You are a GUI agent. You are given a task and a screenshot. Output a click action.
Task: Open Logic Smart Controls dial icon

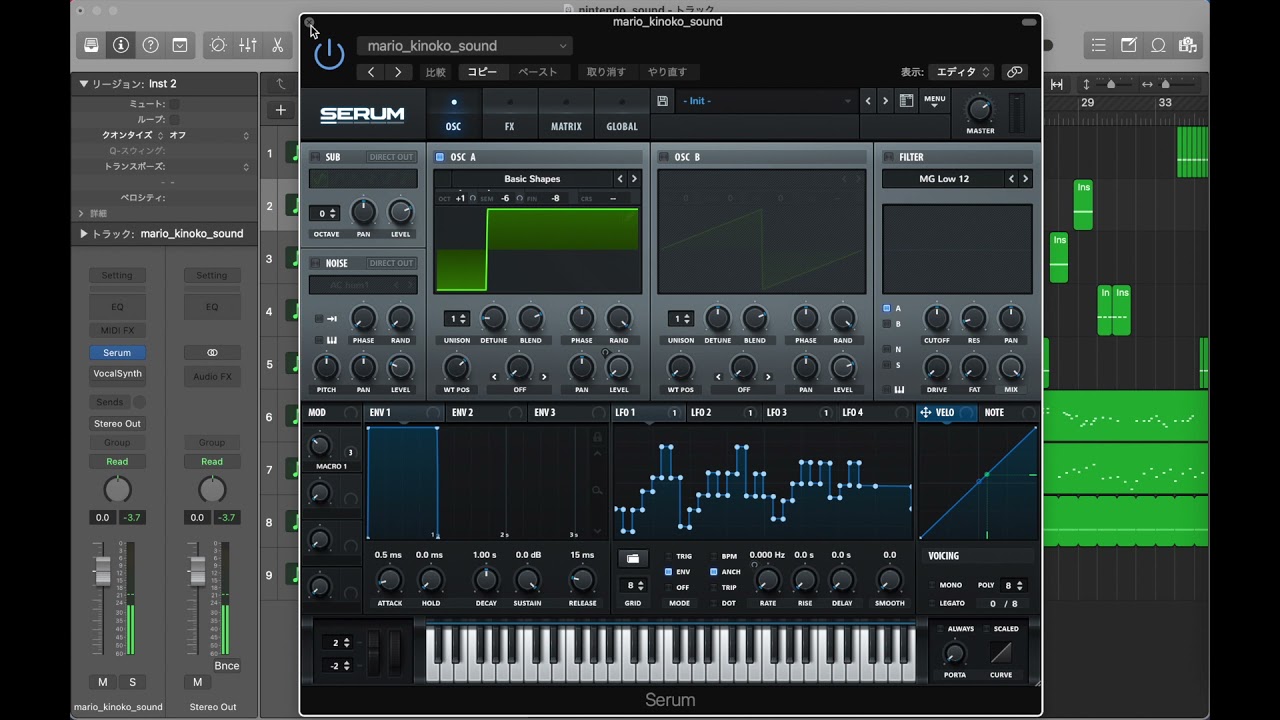[218, 45]
